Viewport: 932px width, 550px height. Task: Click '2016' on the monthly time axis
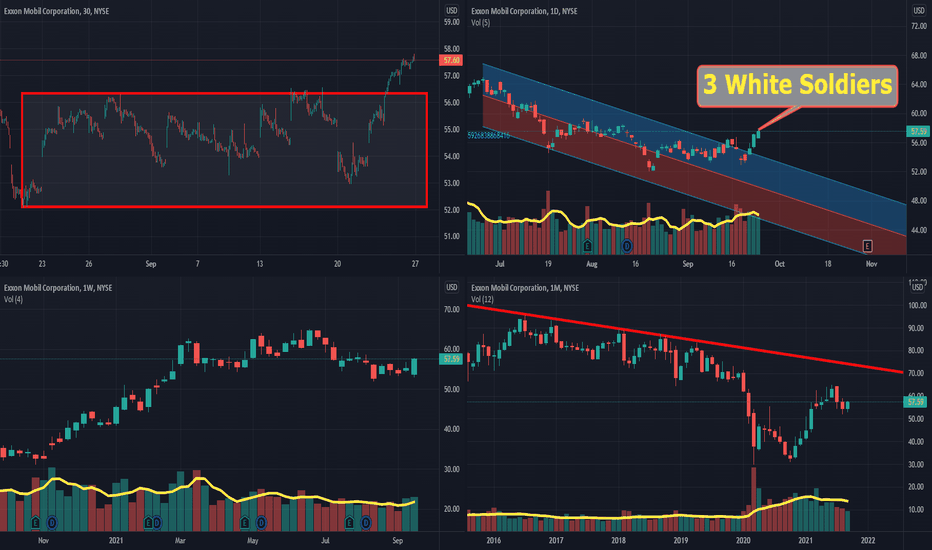(493, 540)
